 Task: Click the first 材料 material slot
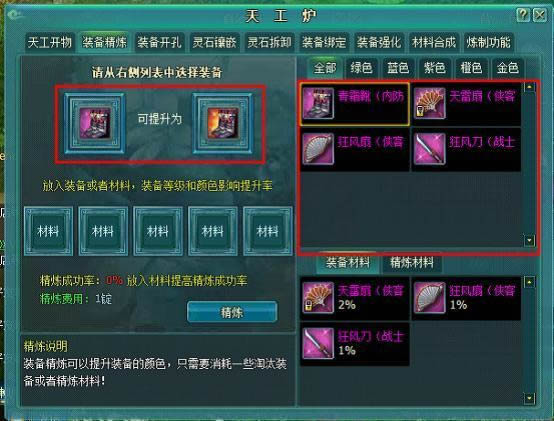pyautogui.click(x=48, y=231)
